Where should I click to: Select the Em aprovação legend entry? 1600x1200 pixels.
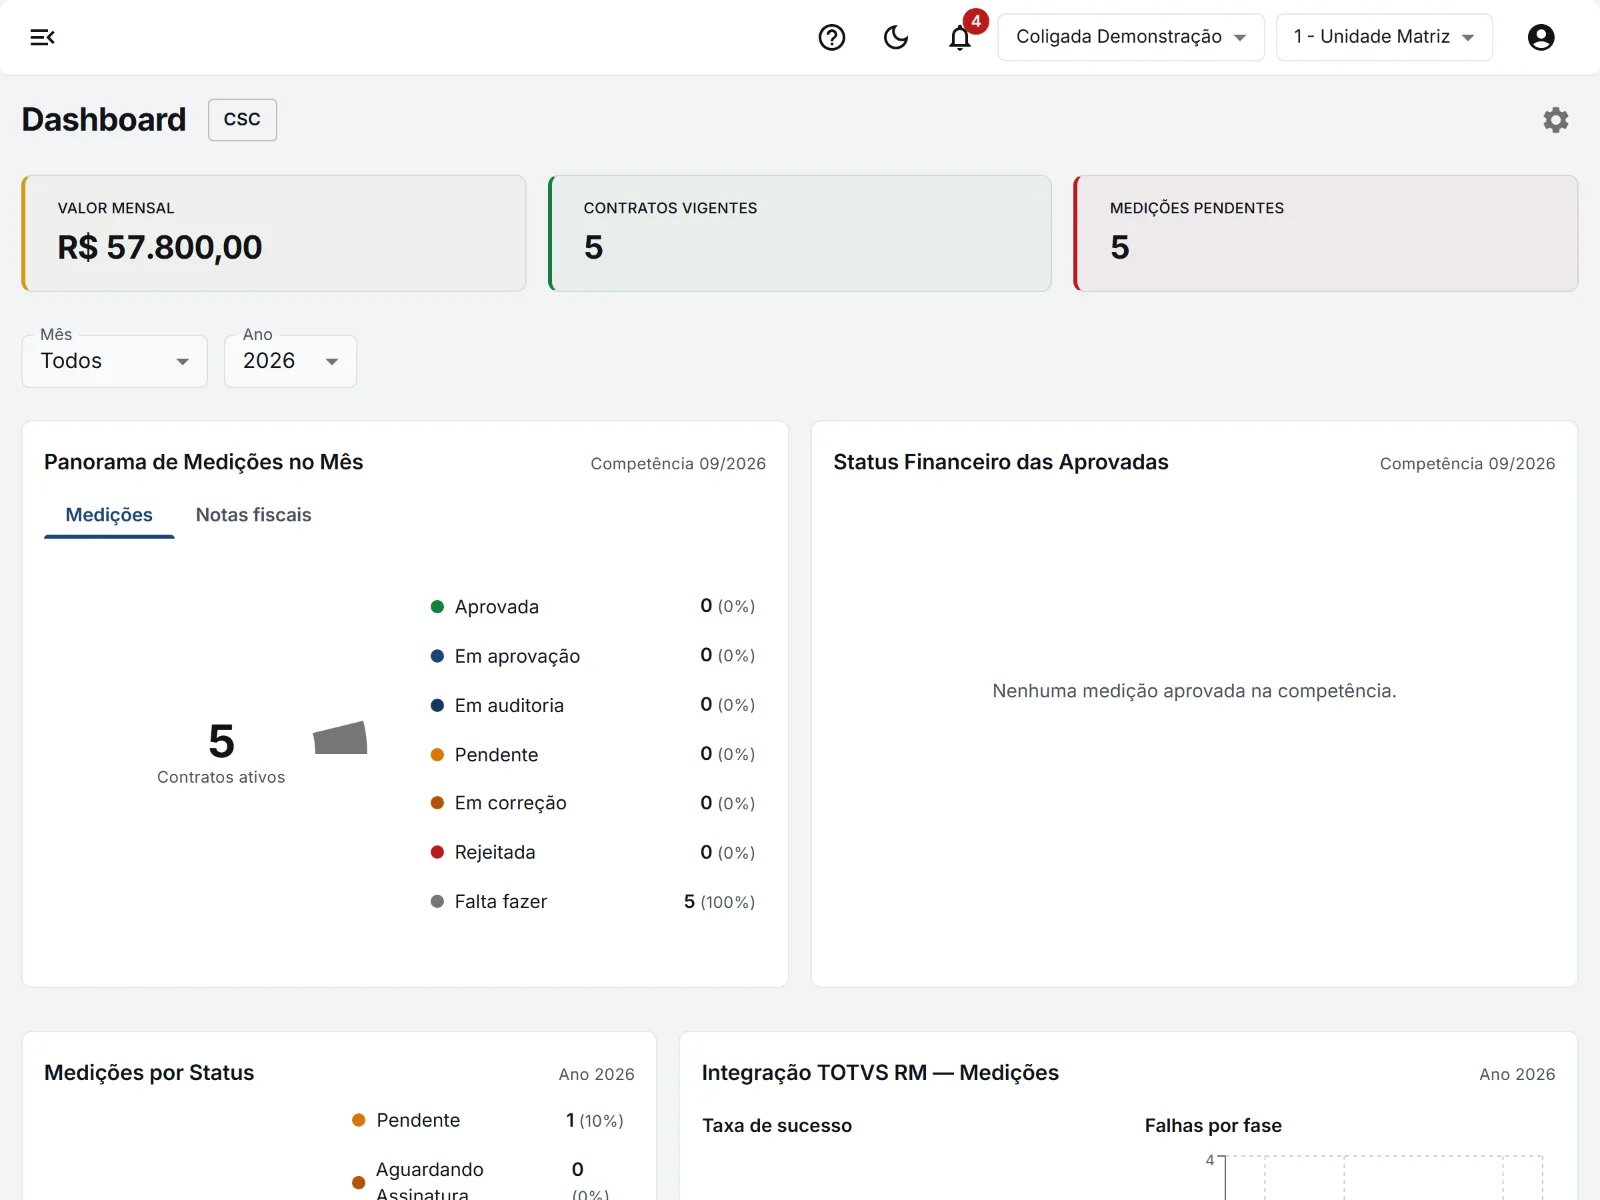coord(592,656)
